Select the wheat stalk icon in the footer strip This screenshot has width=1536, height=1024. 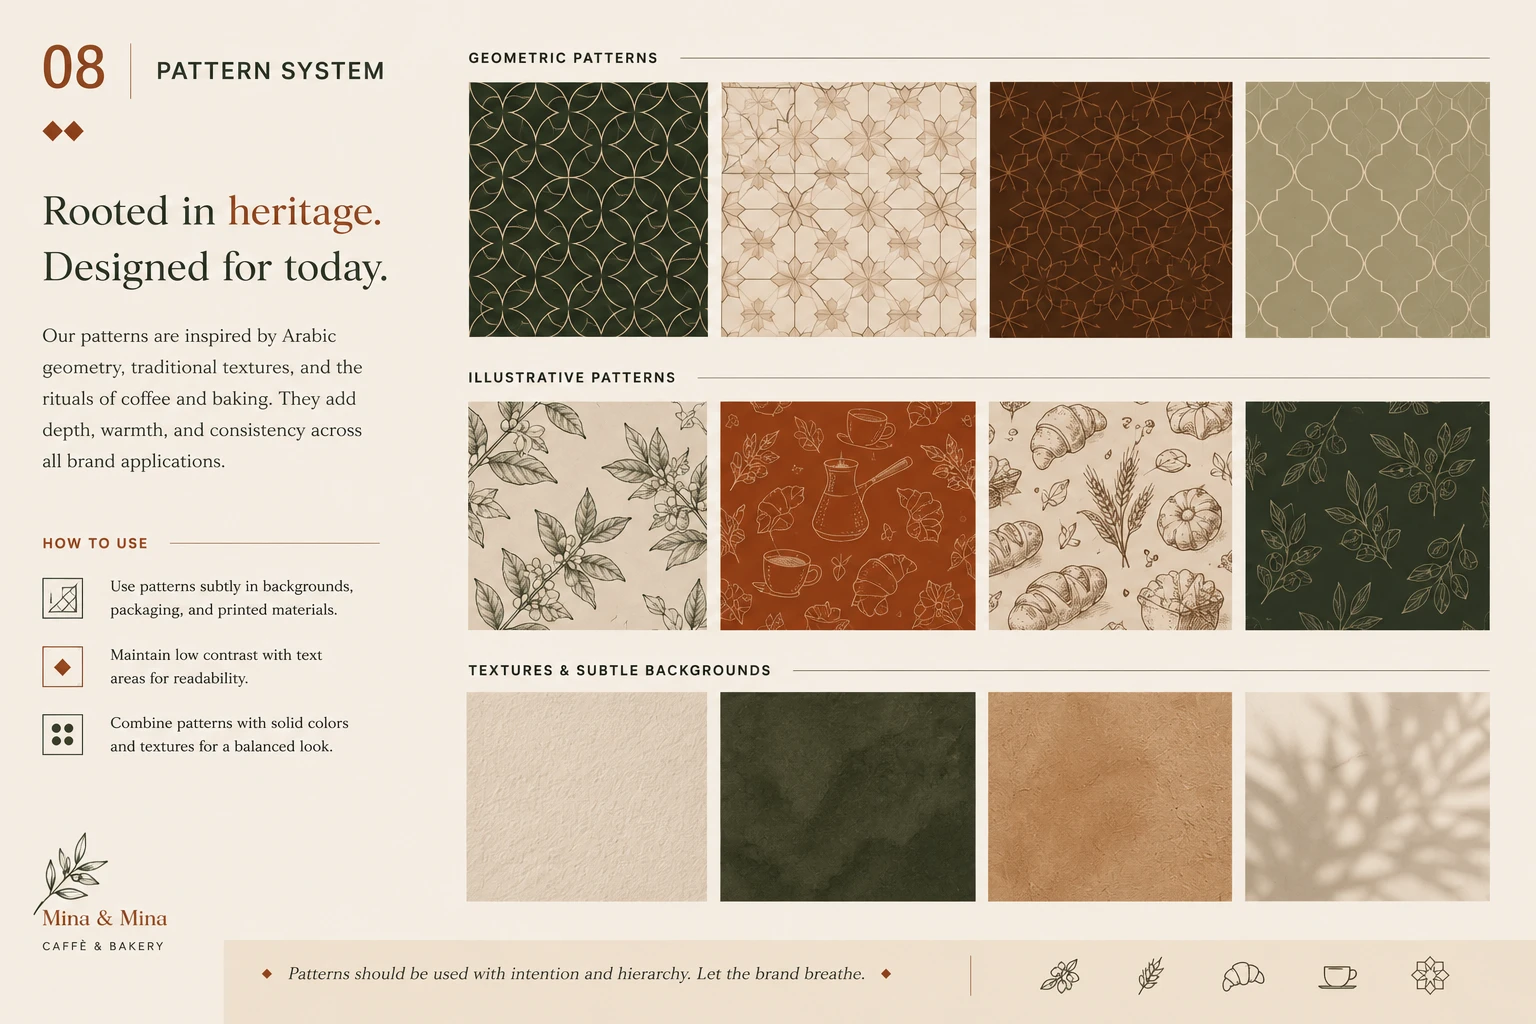[1151, 975]
